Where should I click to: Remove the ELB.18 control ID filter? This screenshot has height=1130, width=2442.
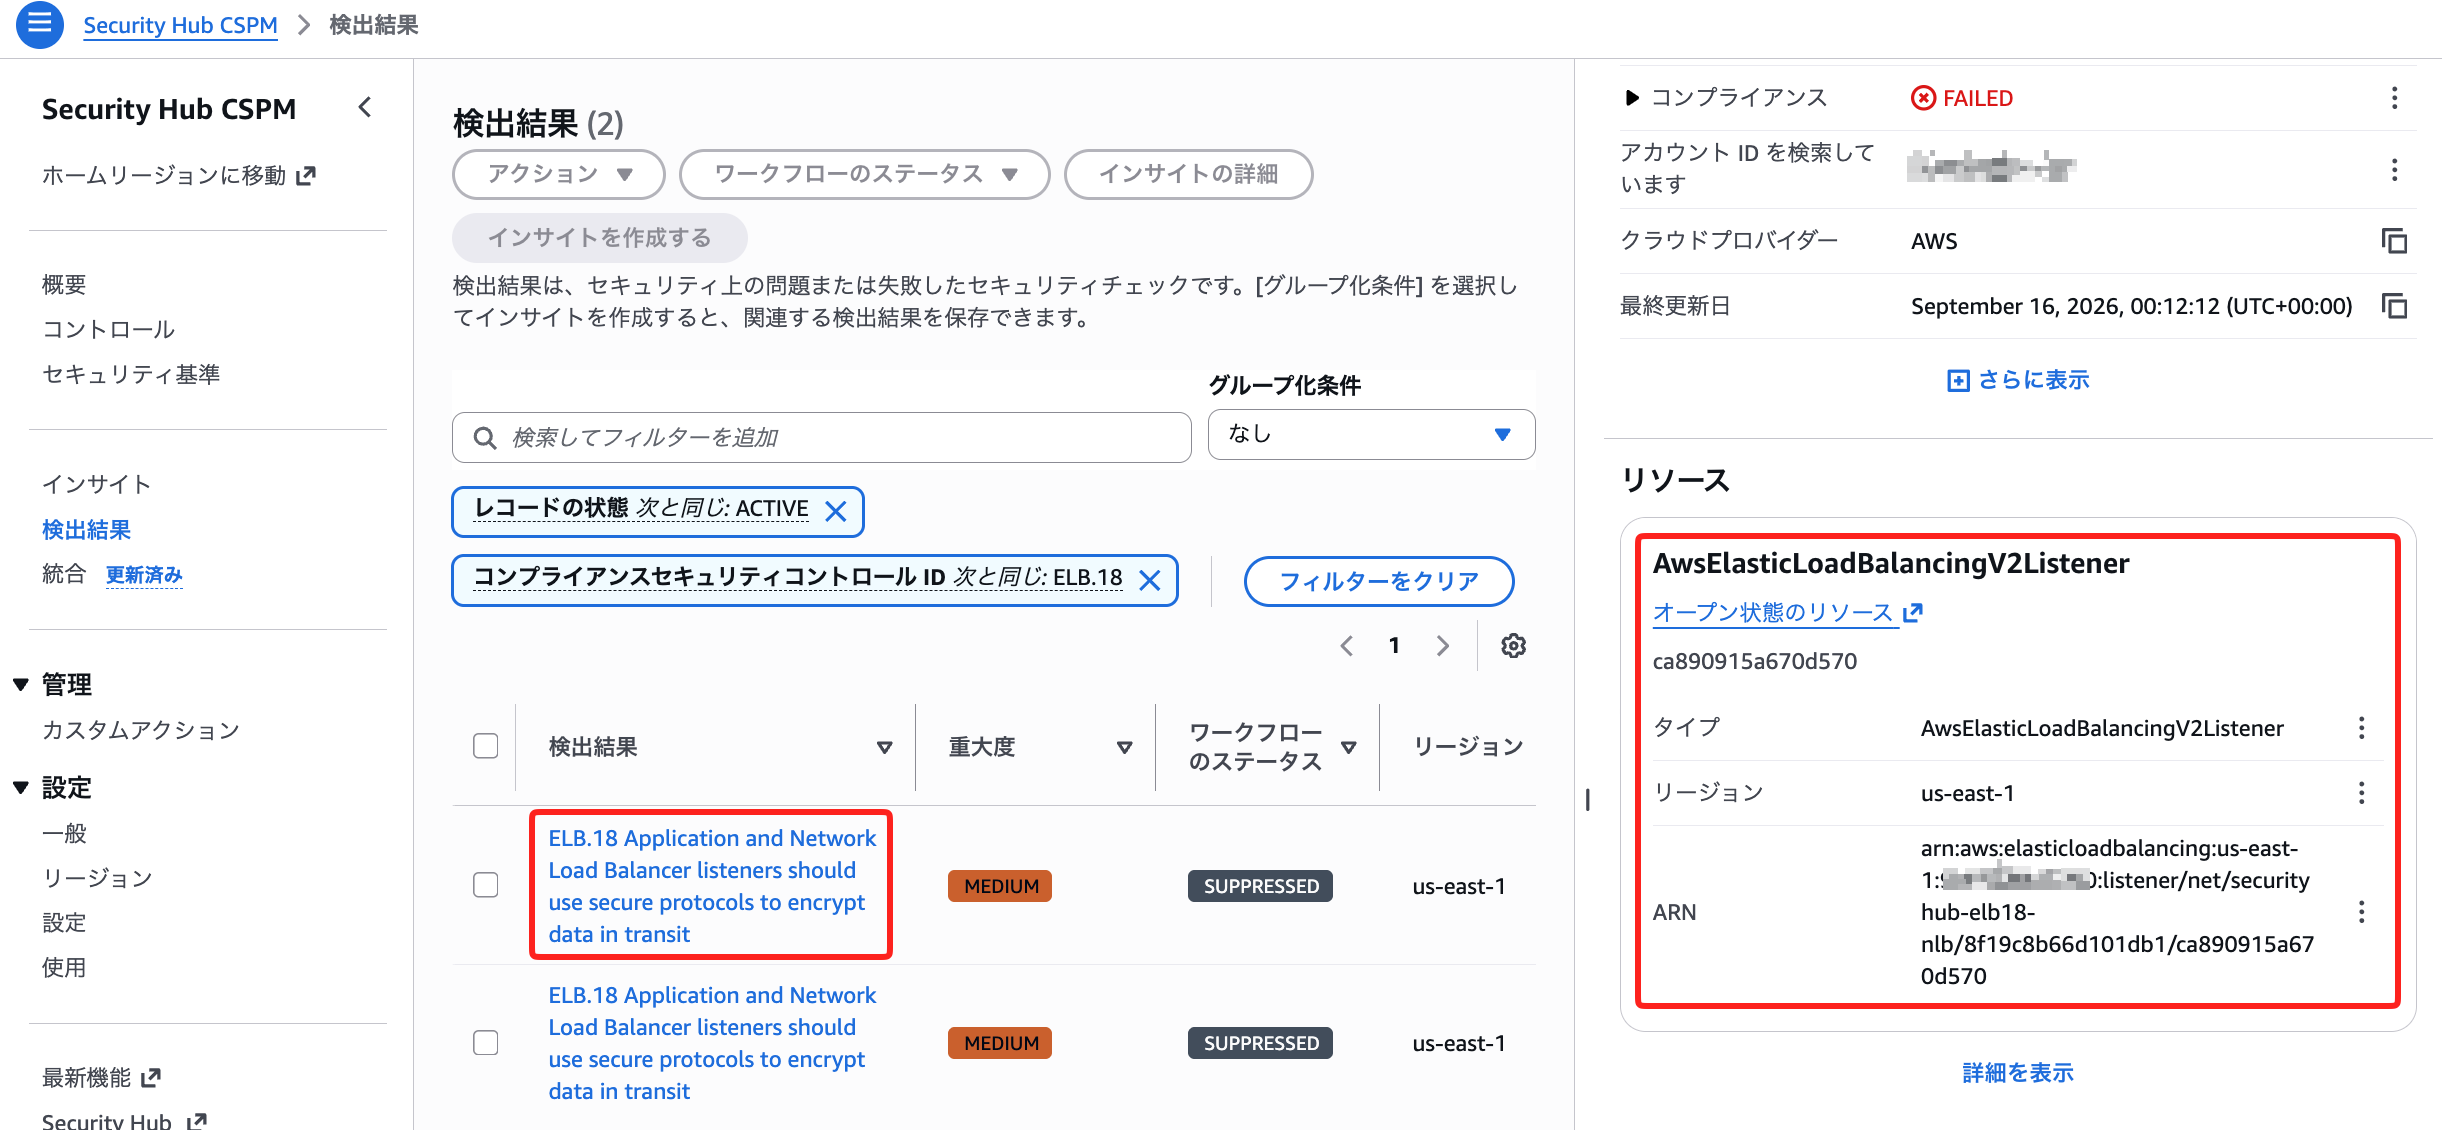click(1150, 581)
